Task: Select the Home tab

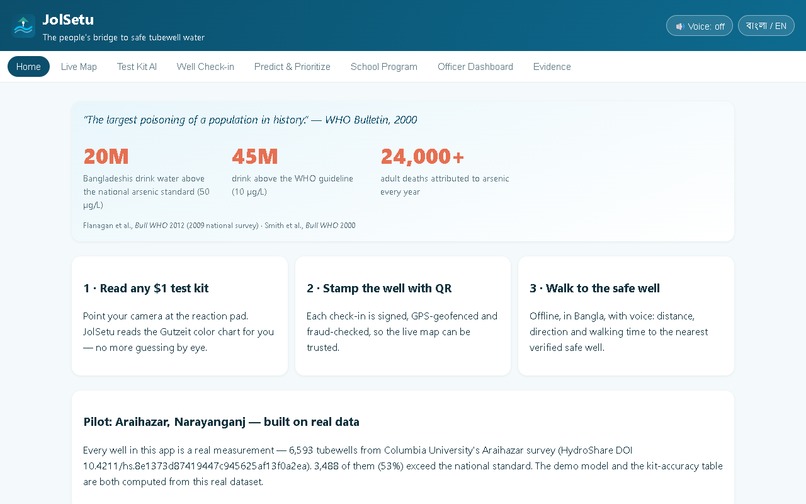Action: [28, 66]
